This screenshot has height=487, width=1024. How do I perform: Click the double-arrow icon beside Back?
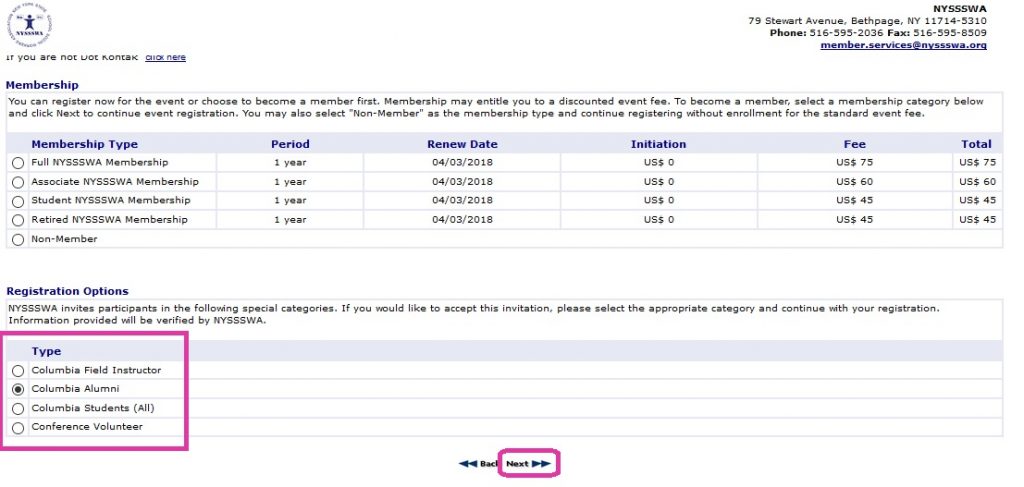[467, 464]
